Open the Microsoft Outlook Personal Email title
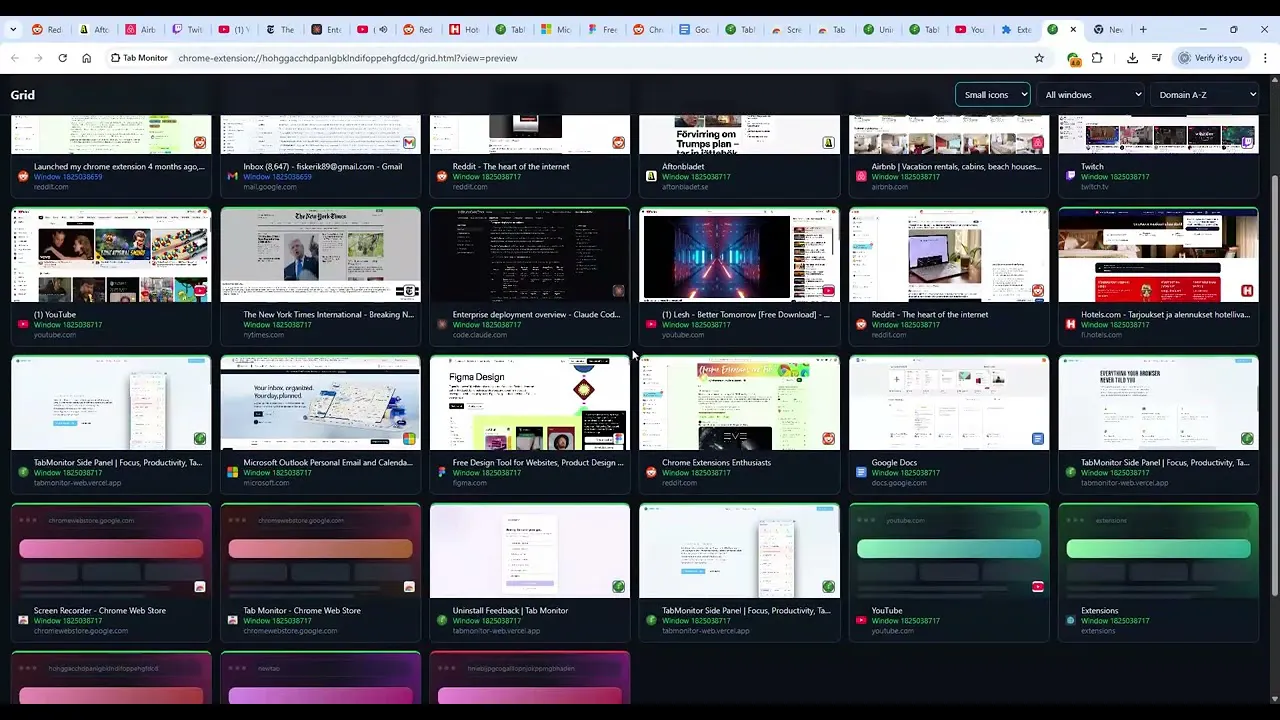 tap(328, 463)
